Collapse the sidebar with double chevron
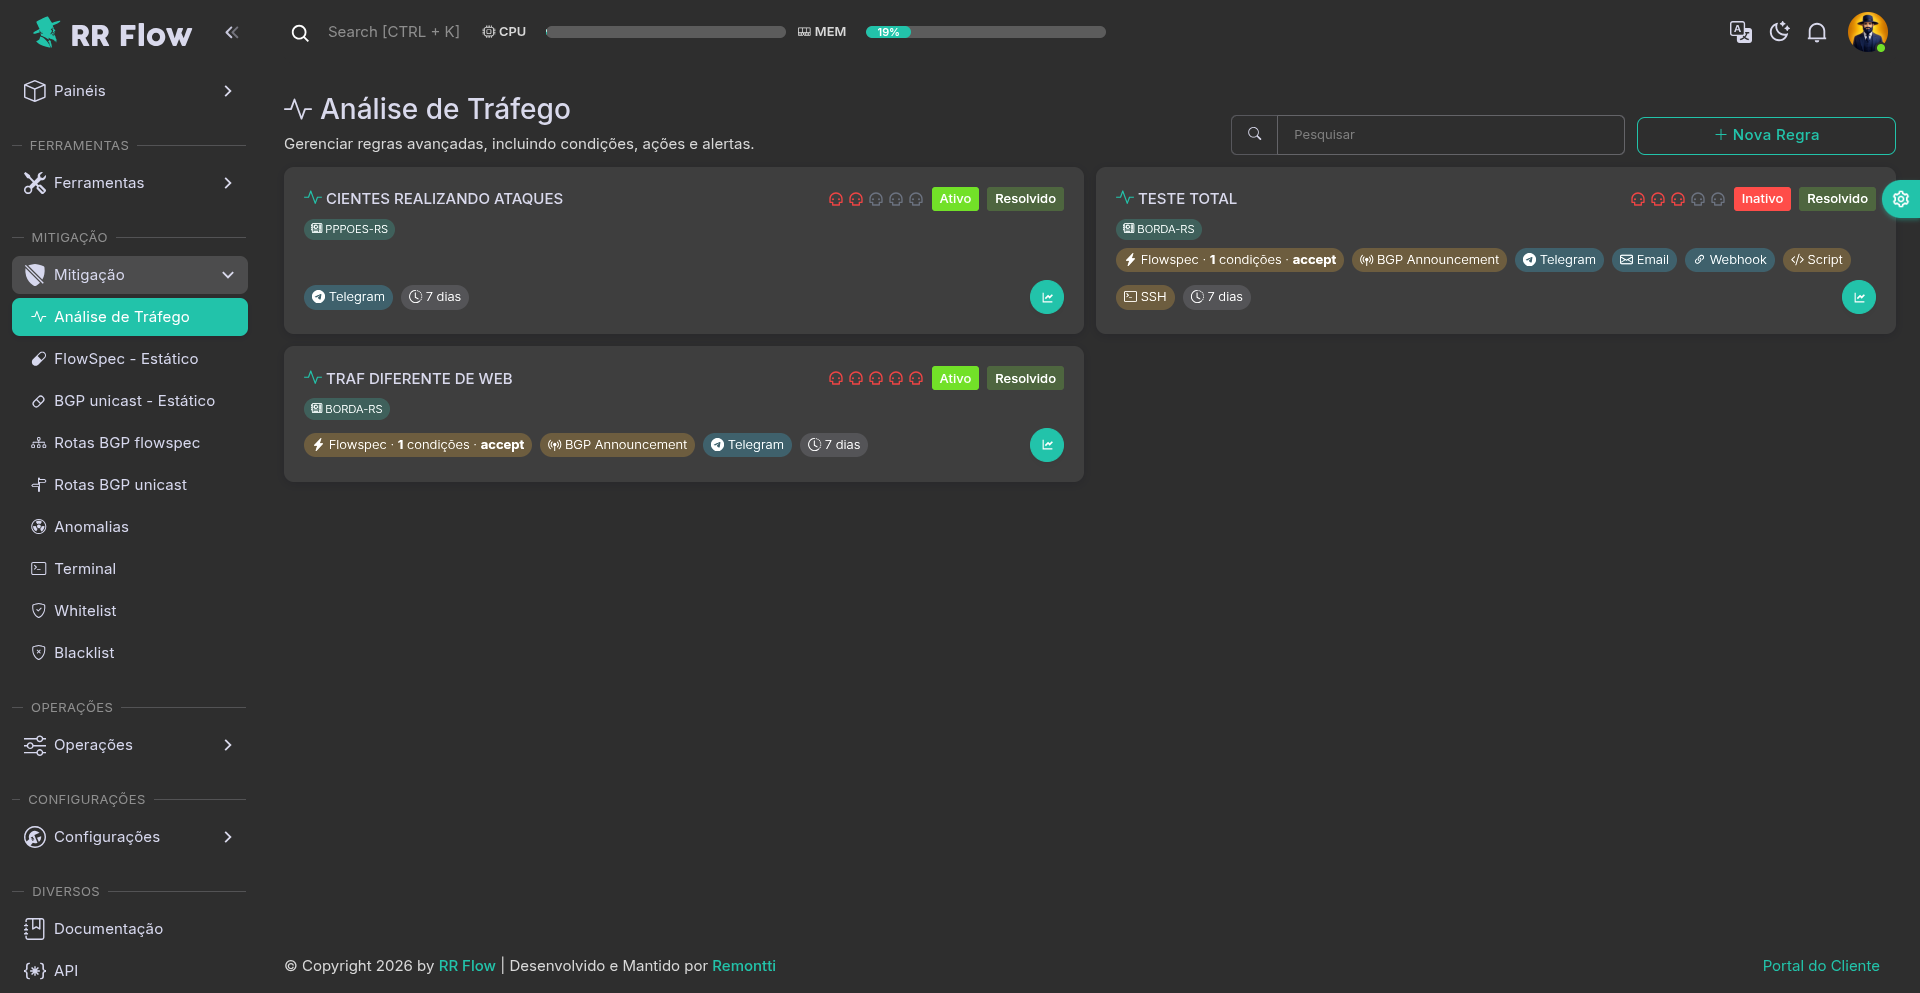 point(232,32)
